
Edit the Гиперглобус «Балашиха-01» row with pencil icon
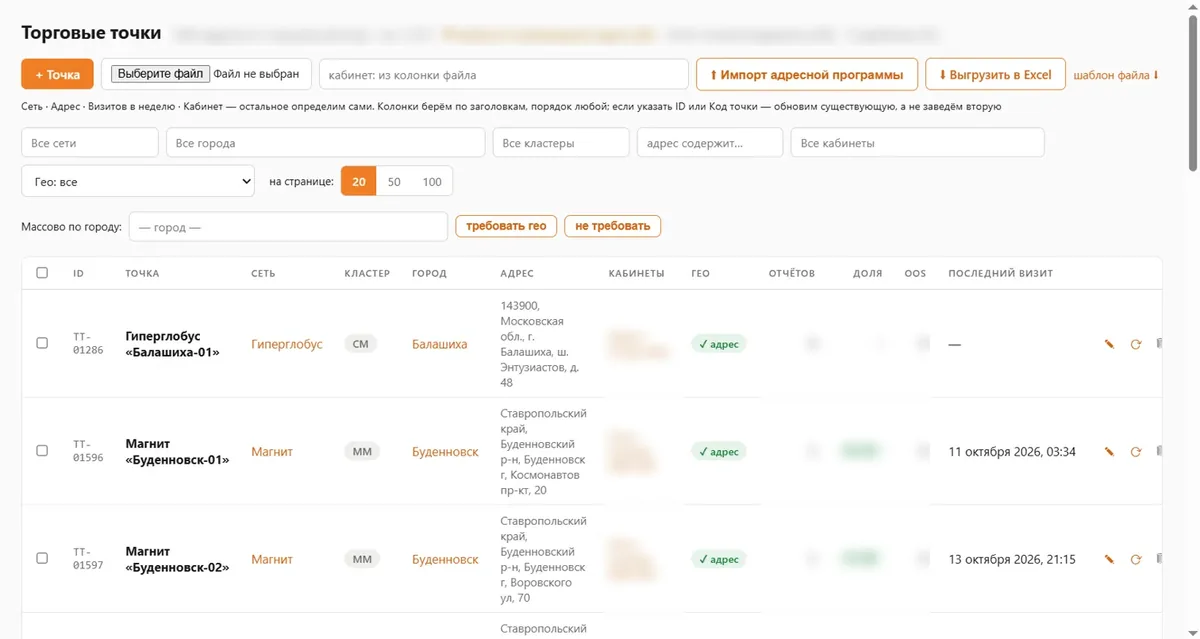(1109, 344)
